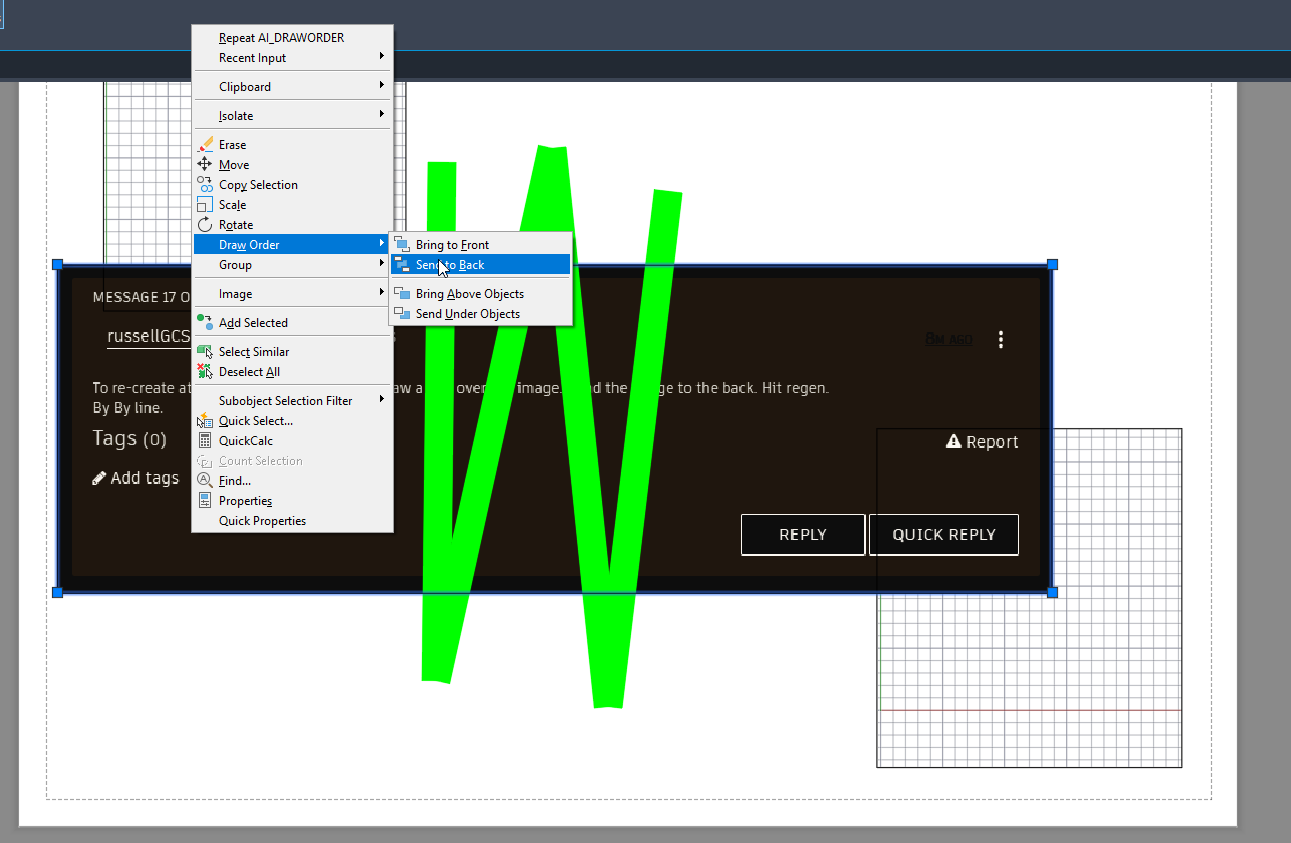Screen dimensions: 1291x843
Task: Click the Find magnifier icon
Action: (x=205, y=480)
